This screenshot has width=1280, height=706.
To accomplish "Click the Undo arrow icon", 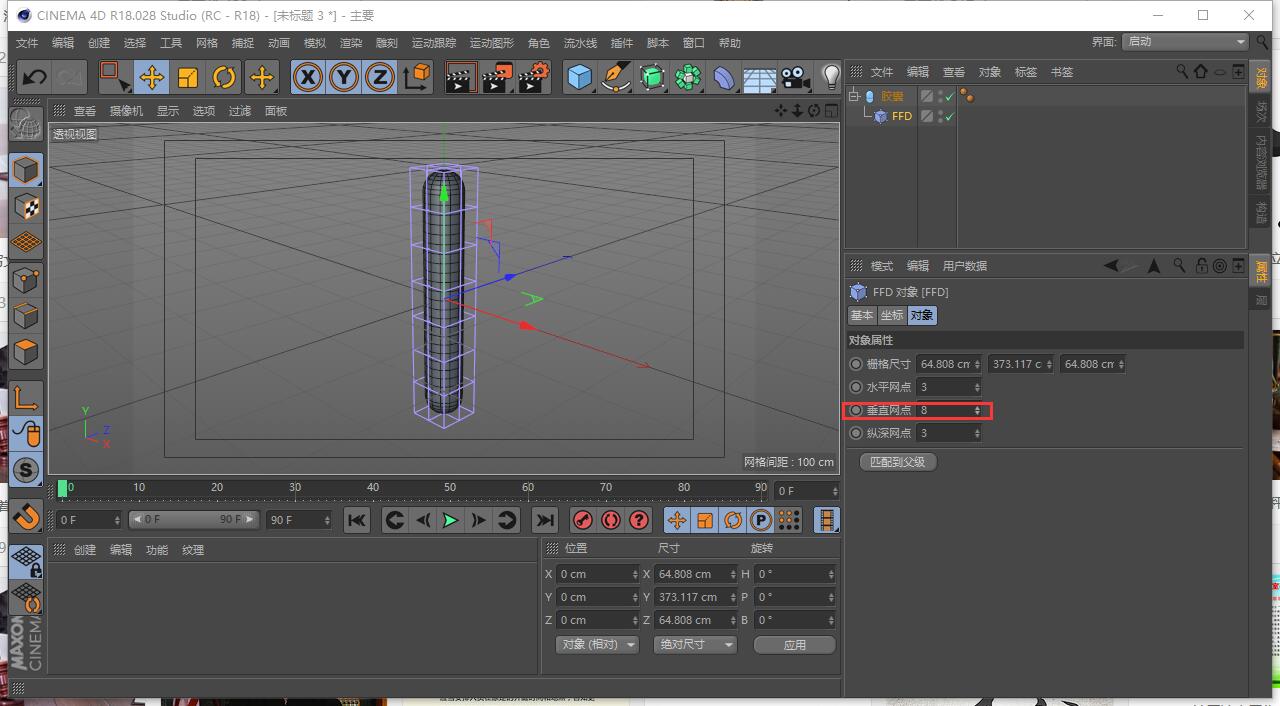I will tap(34, 77).
